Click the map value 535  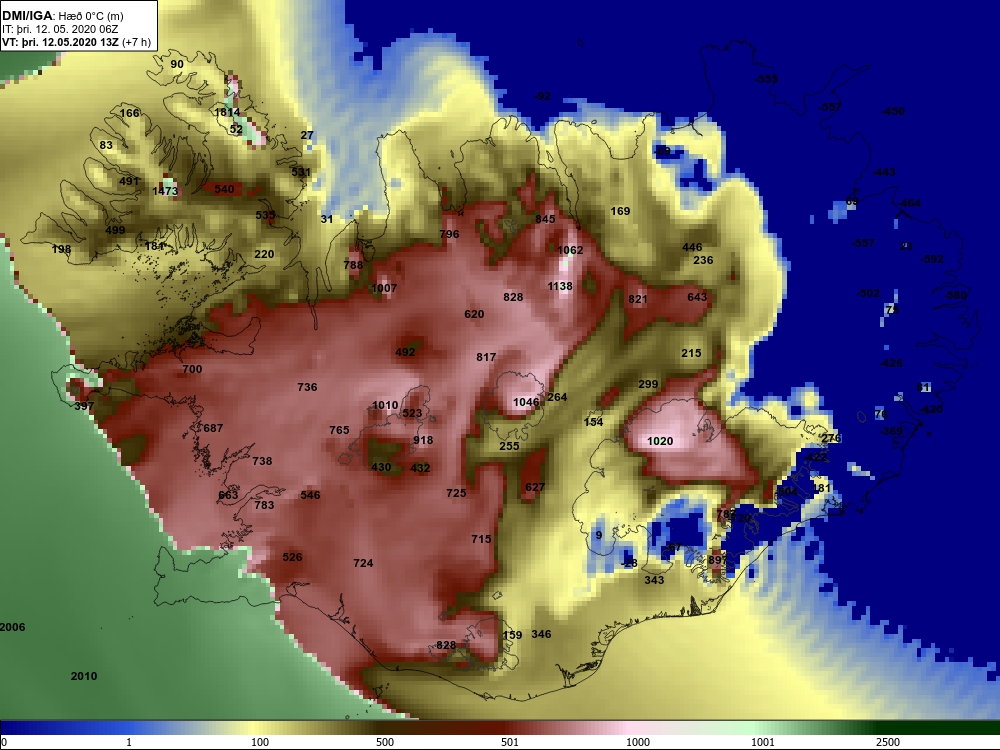[265, 215]
